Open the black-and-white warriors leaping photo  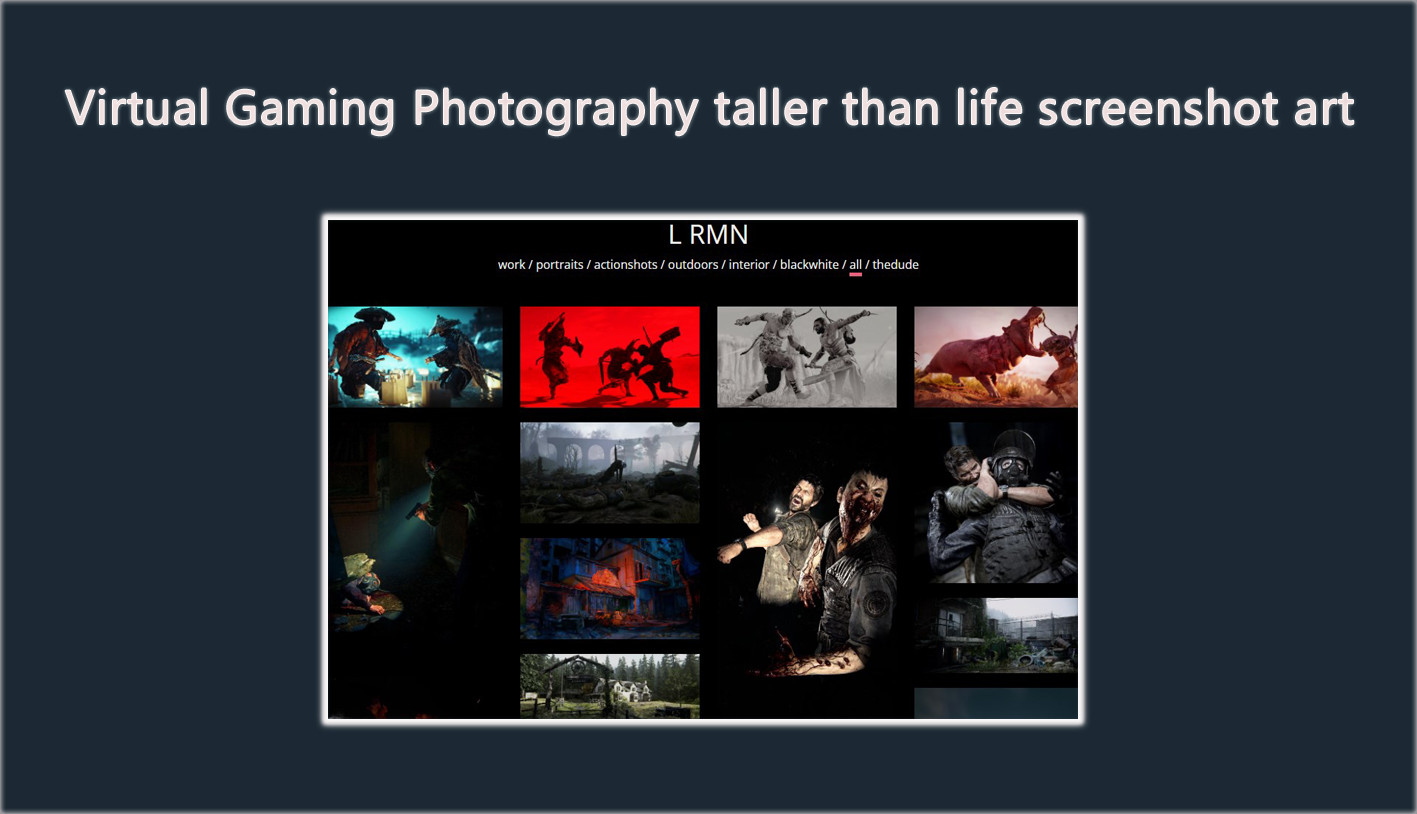[x=806, y=355]
